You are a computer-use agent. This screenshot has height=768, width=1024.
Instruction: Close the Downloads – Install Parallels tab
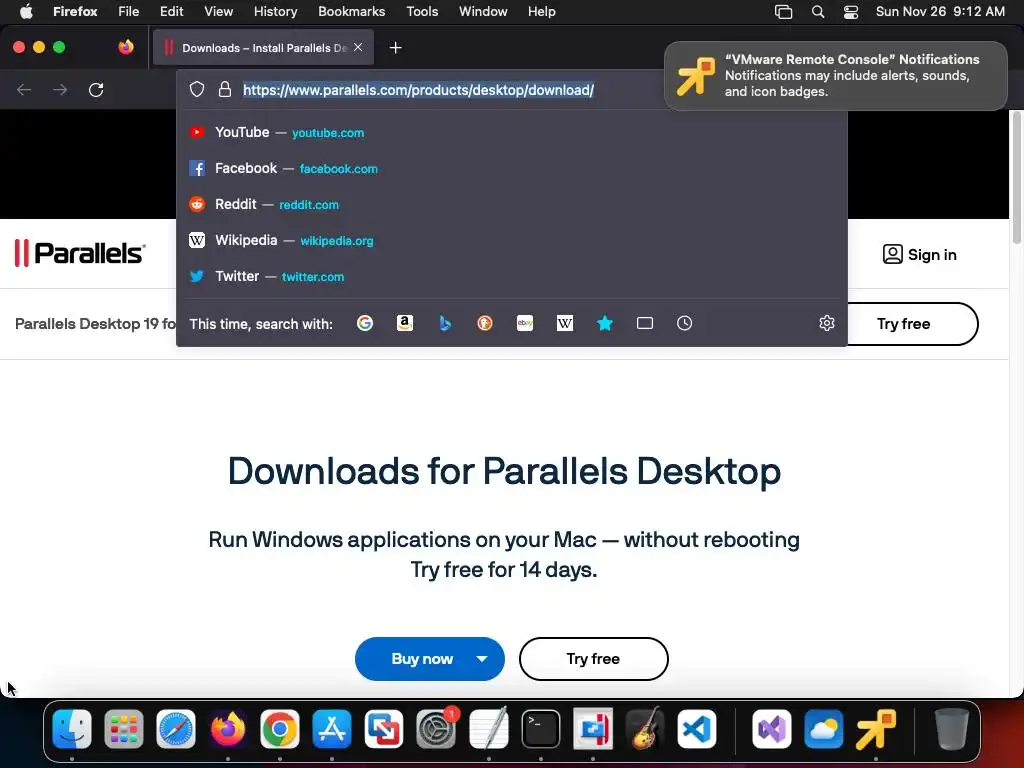(358, 47)
